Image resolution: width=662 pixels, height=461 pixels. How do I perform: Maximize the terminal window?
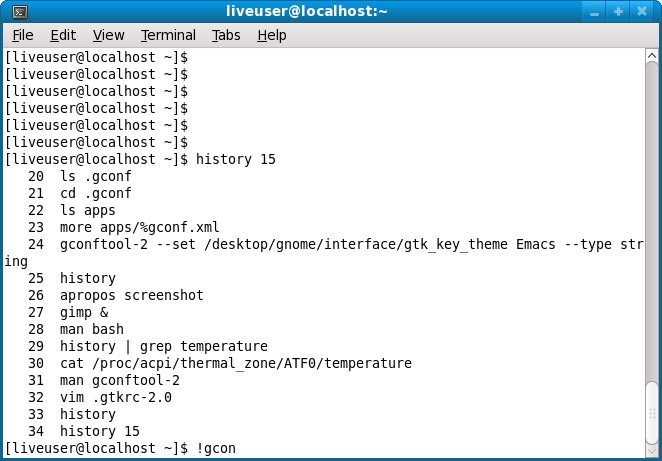click(619, 12)
